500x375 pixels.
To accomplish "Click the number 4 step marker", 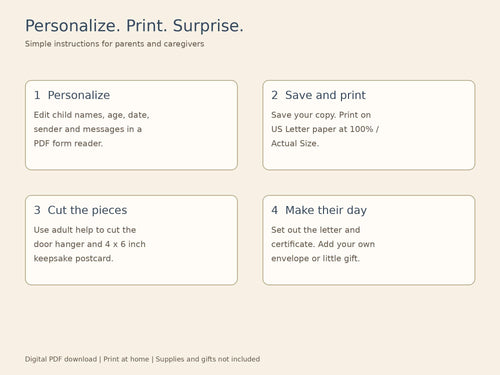I will (274, 210).
